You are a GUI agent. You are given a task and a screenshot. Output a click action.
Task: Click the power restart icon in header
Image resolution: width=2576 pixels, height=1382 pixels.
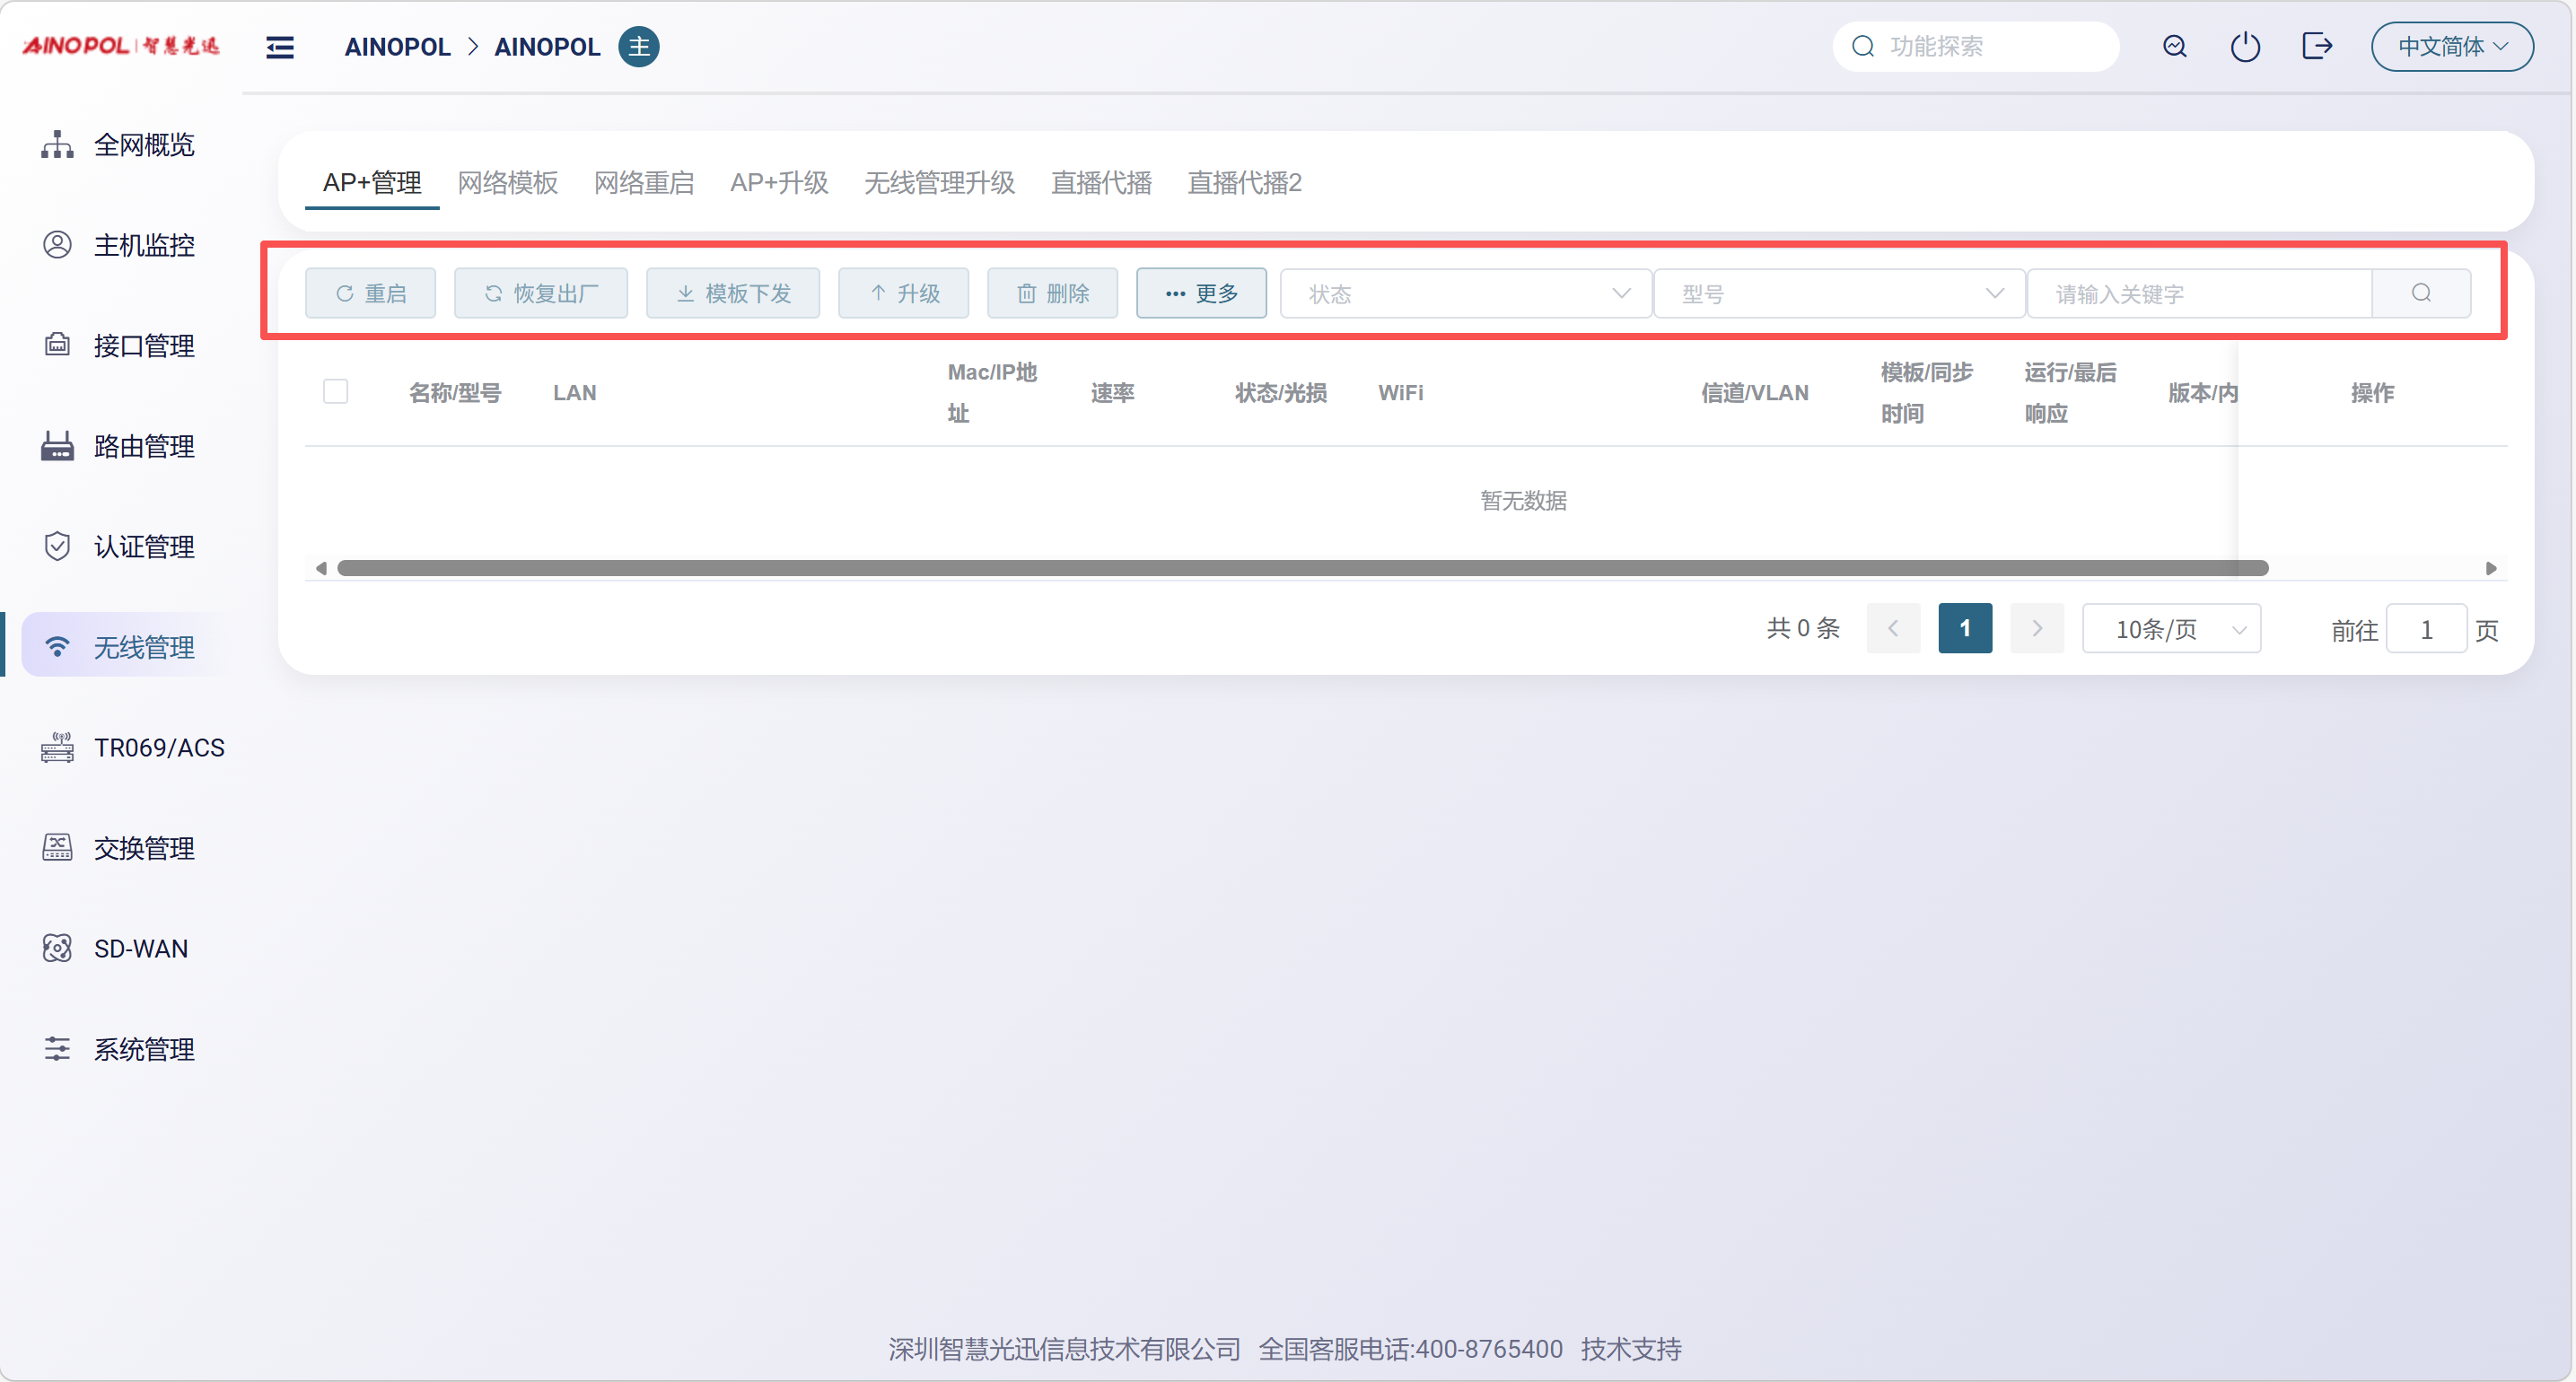click(x=2245, y=47)
